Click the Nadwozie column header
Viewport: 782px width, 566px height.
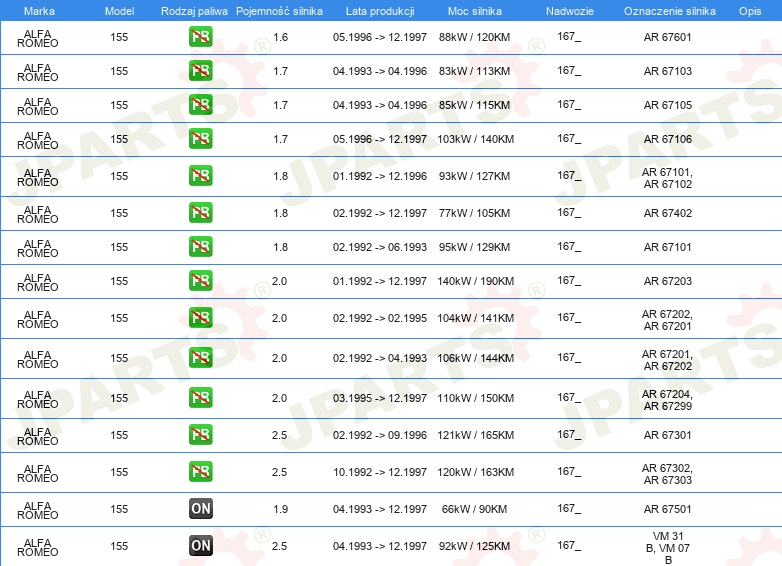[570, 11]
